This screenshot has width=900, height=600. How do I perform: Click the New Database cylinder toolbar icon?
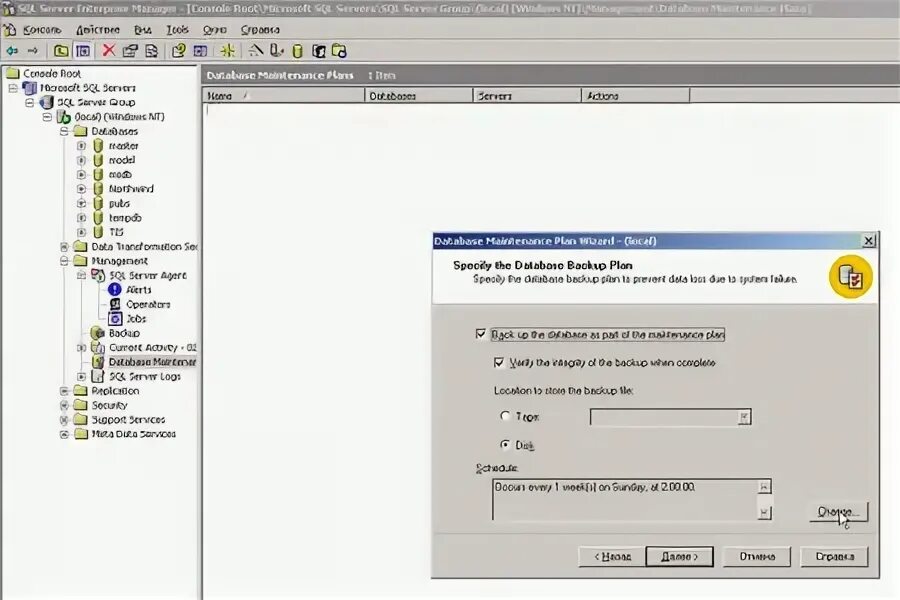click(x=297, y=51)
